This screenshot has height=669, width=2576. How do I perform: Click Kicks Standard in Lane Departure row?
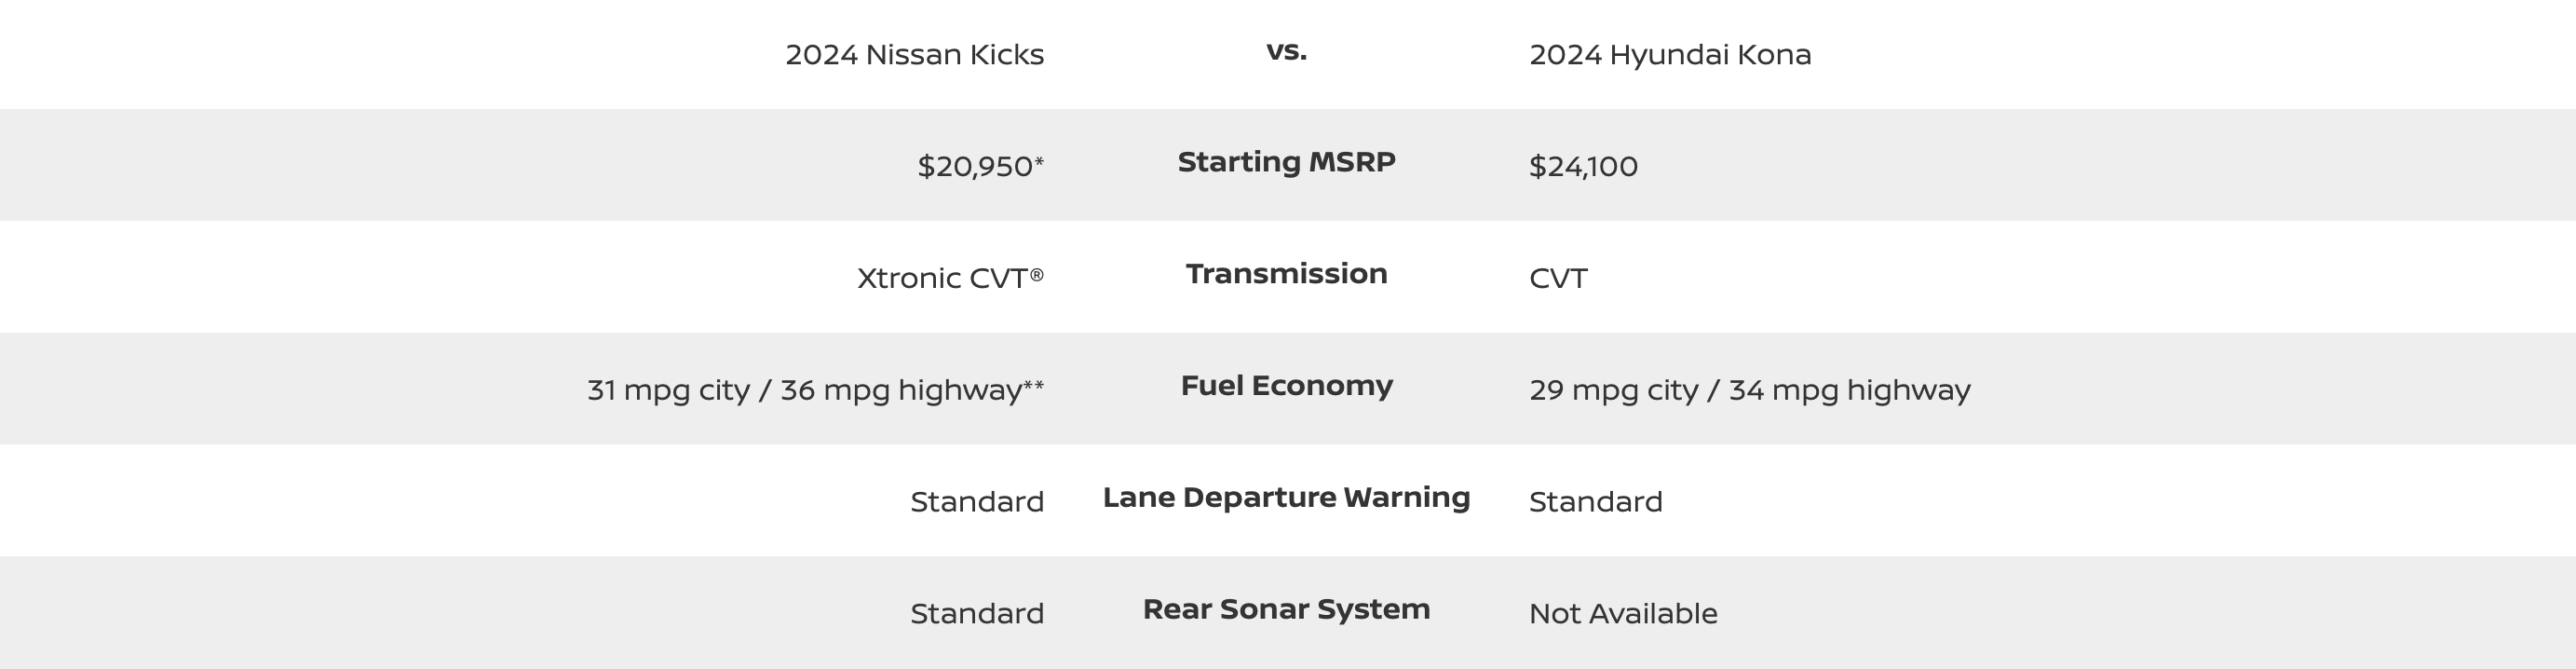click(x=977, y=502)
